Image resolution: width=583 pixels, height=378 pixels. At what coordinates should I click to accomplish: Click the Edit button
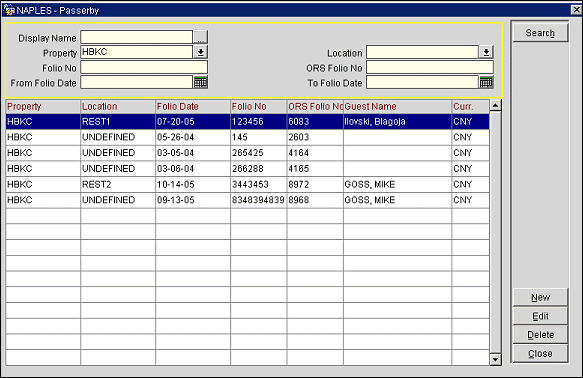pyautogui.click(x=540, y=316)
